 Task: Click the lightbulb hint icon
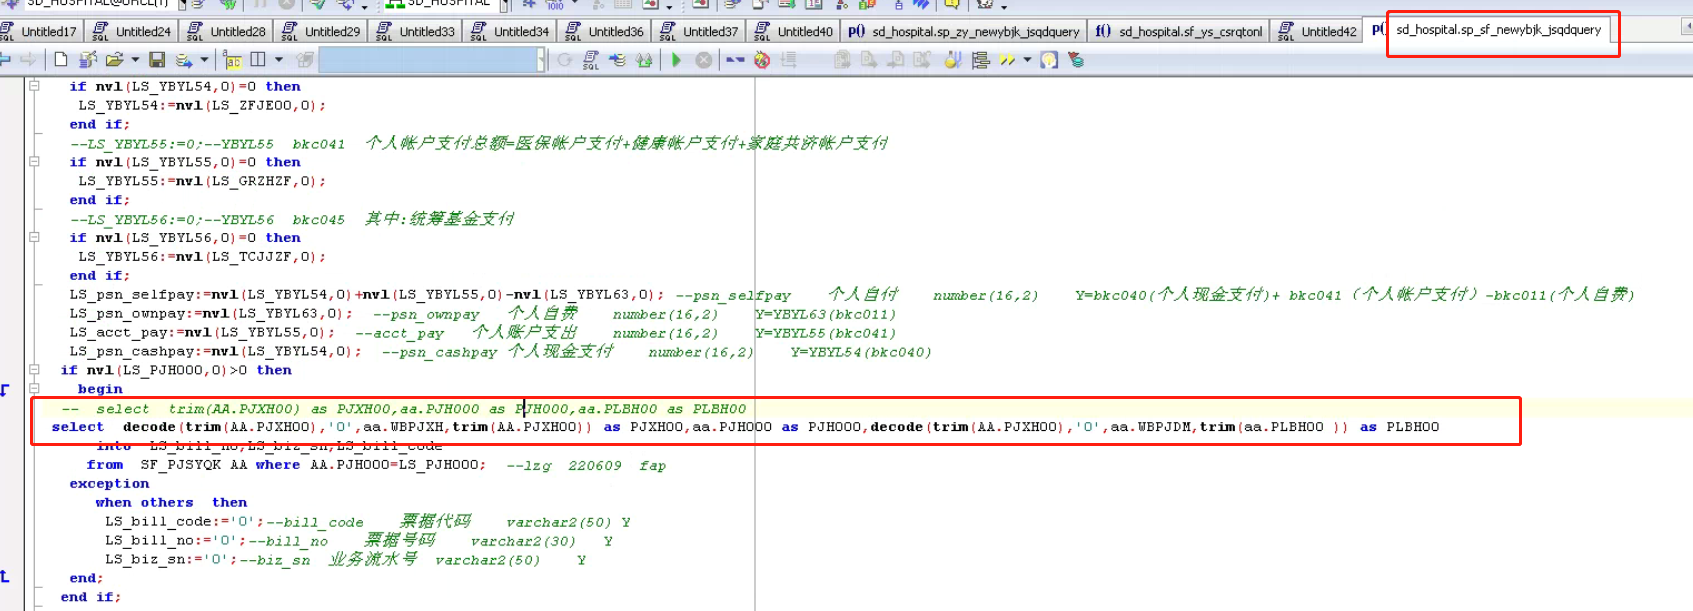point(1049,60)
